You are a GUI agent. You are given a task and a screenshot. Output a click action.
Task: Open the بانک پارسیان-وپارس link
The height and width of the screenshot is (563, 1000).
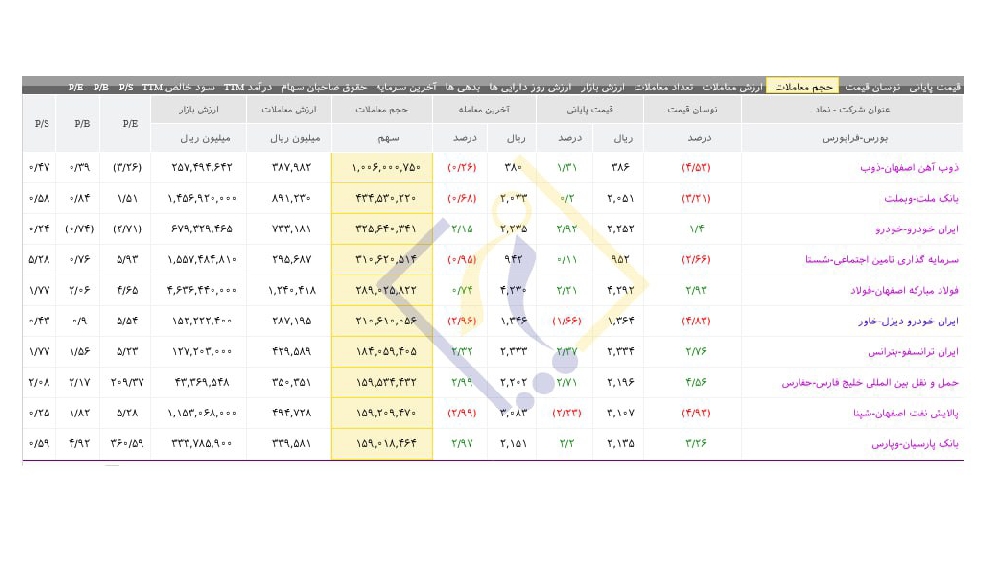915,444
